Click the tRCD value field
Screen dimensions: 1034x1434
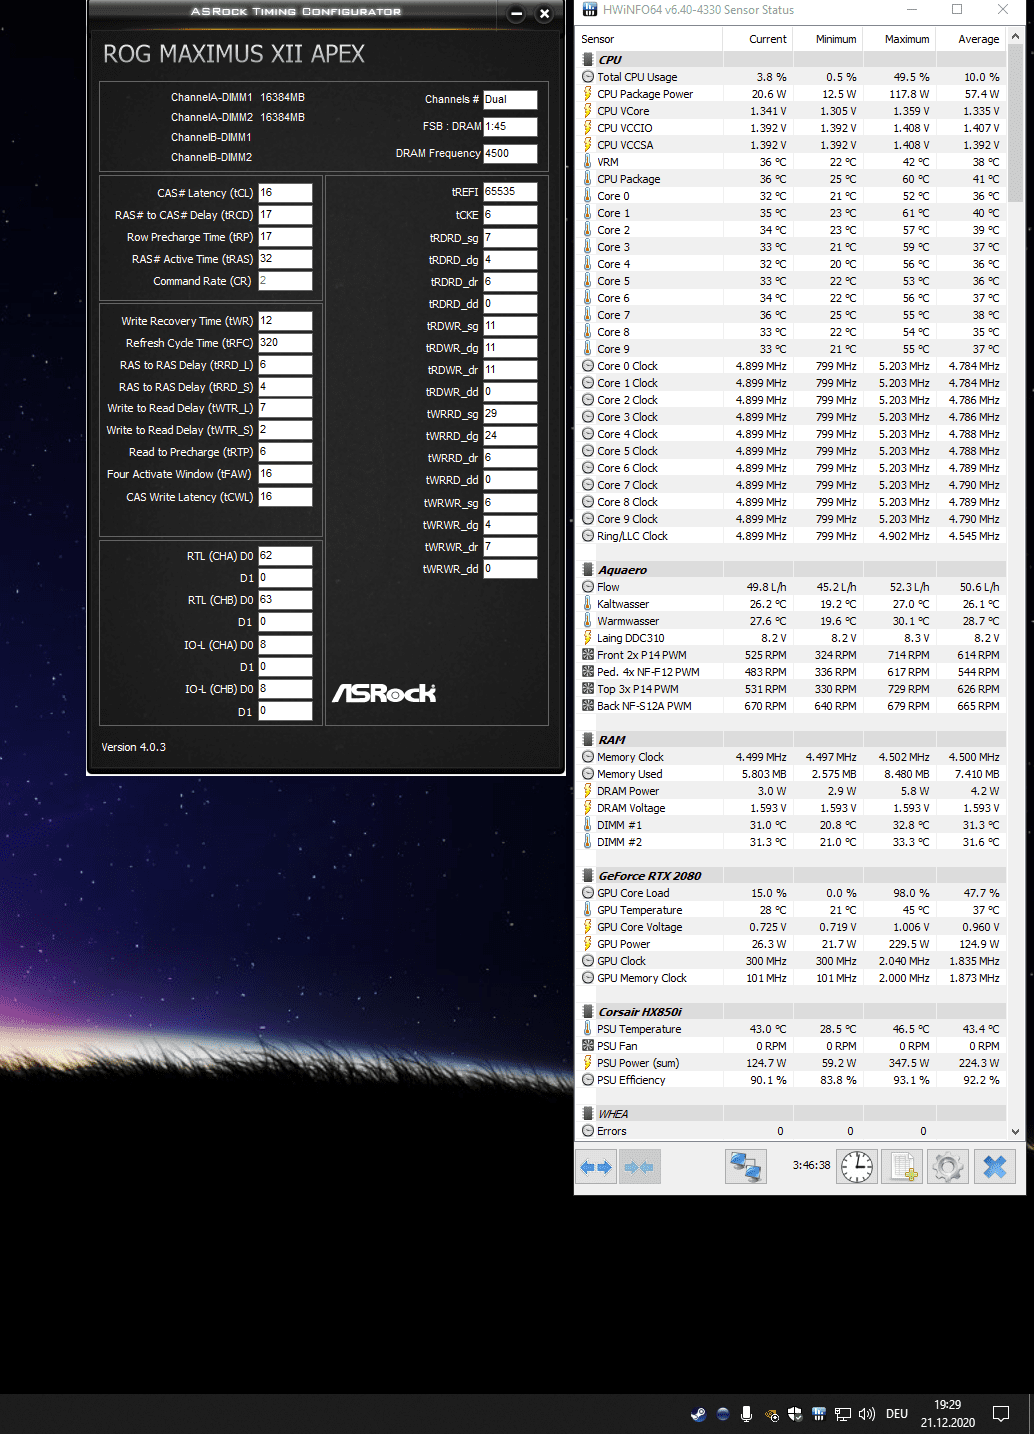[285, 215]
